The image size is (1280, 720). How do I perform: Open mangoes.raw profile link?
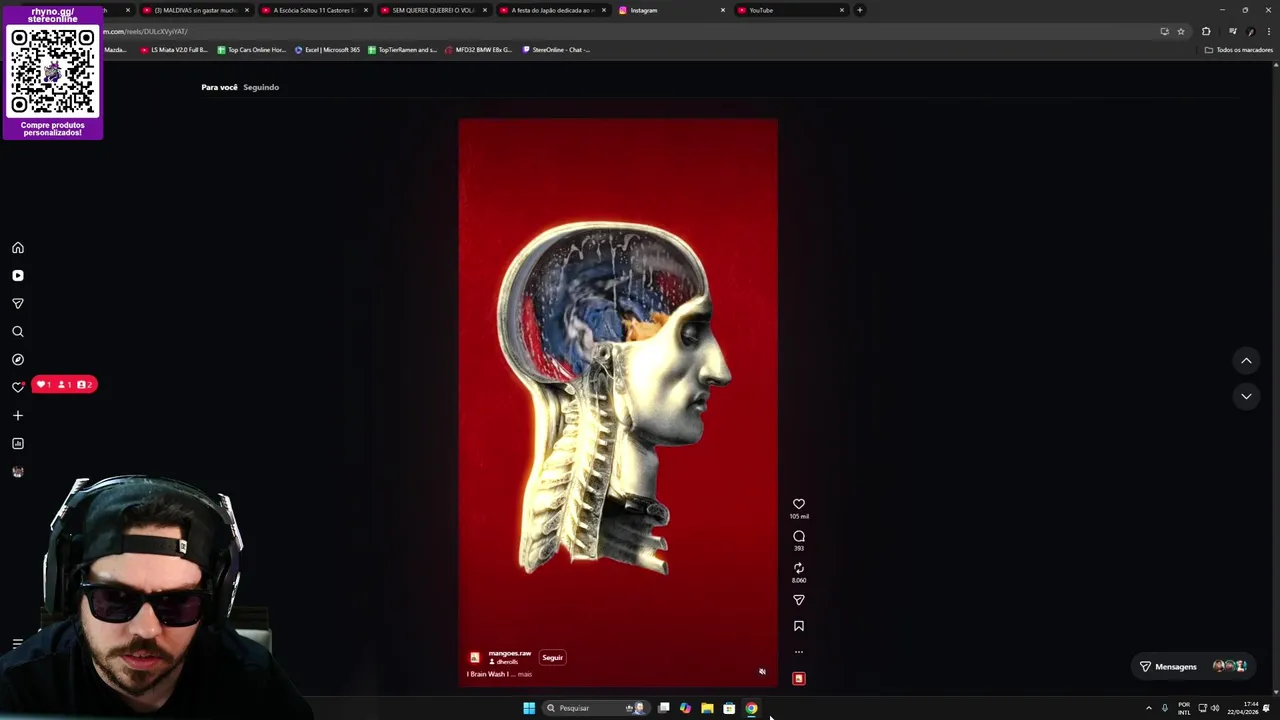(510, 654)
